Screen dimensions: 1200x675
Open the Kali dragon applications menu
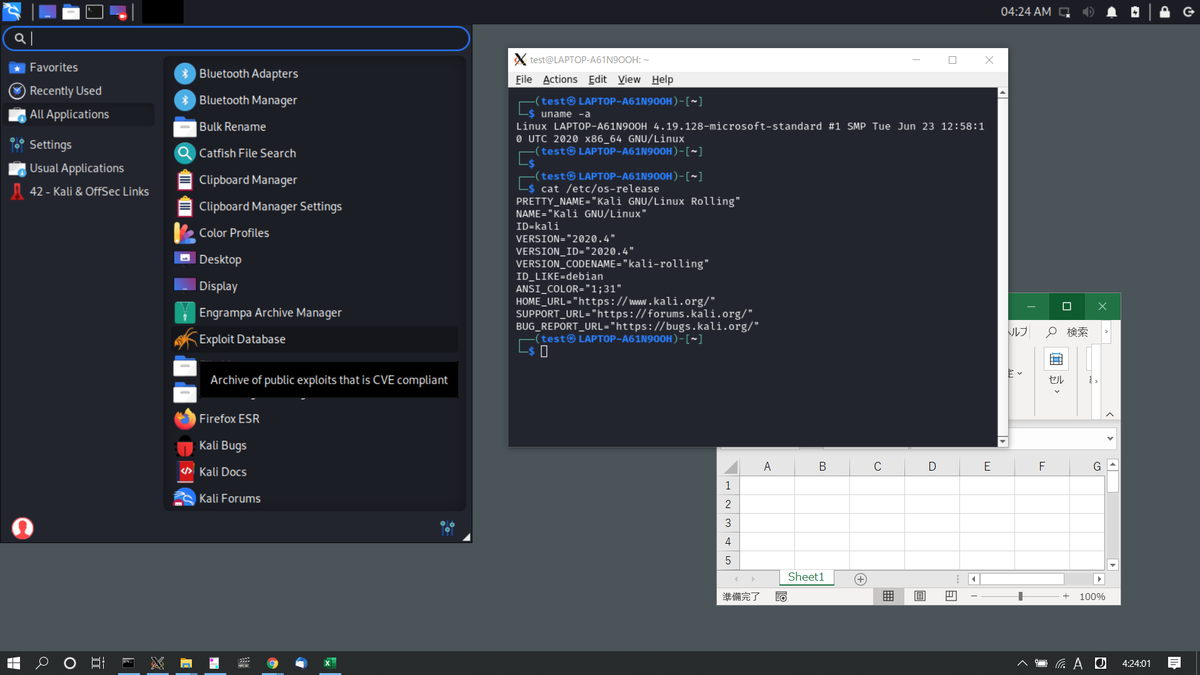[11, 12]
